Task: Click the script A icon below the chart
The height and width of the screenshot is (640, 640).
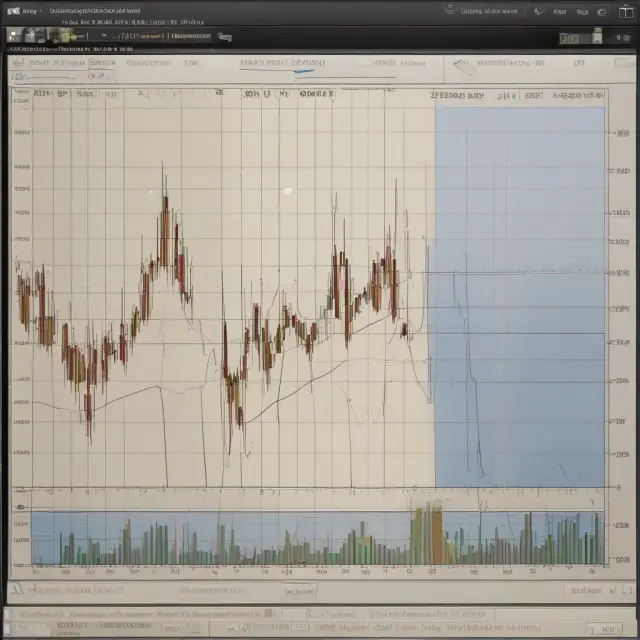Action: (18, 589)
